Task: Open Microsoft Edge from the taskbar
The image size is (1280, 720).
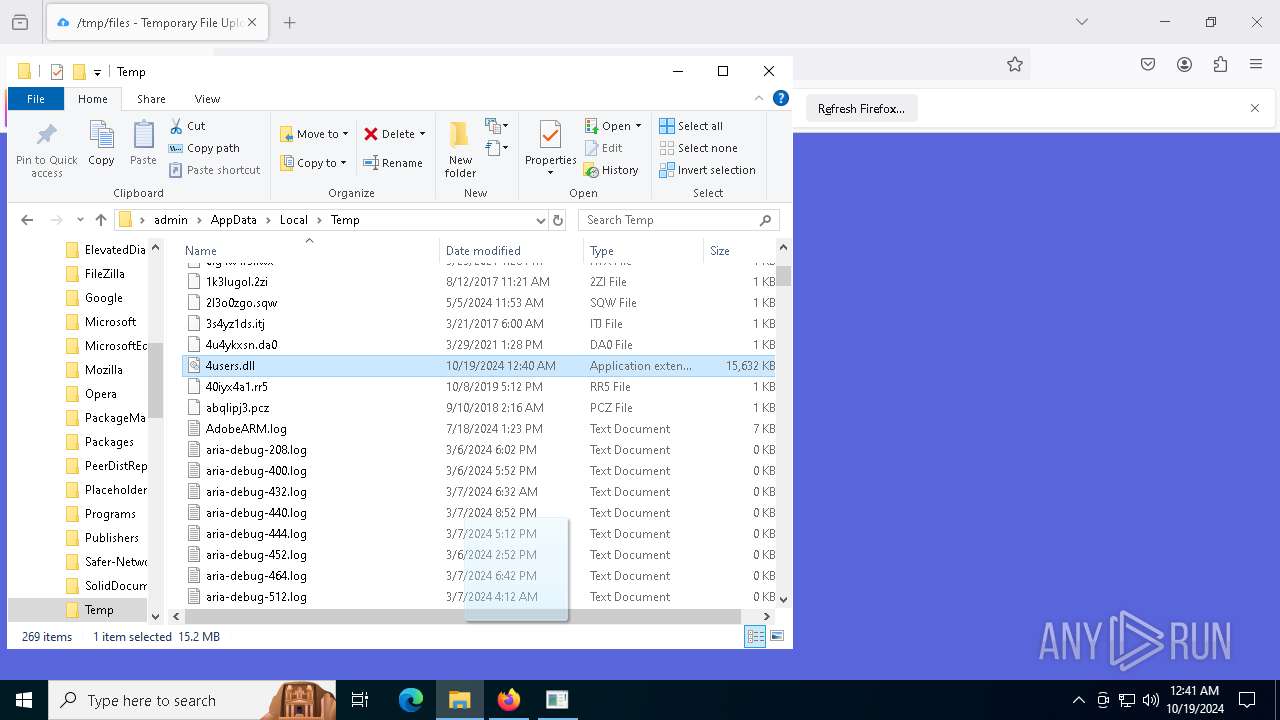Action: [x=411, y=700]
